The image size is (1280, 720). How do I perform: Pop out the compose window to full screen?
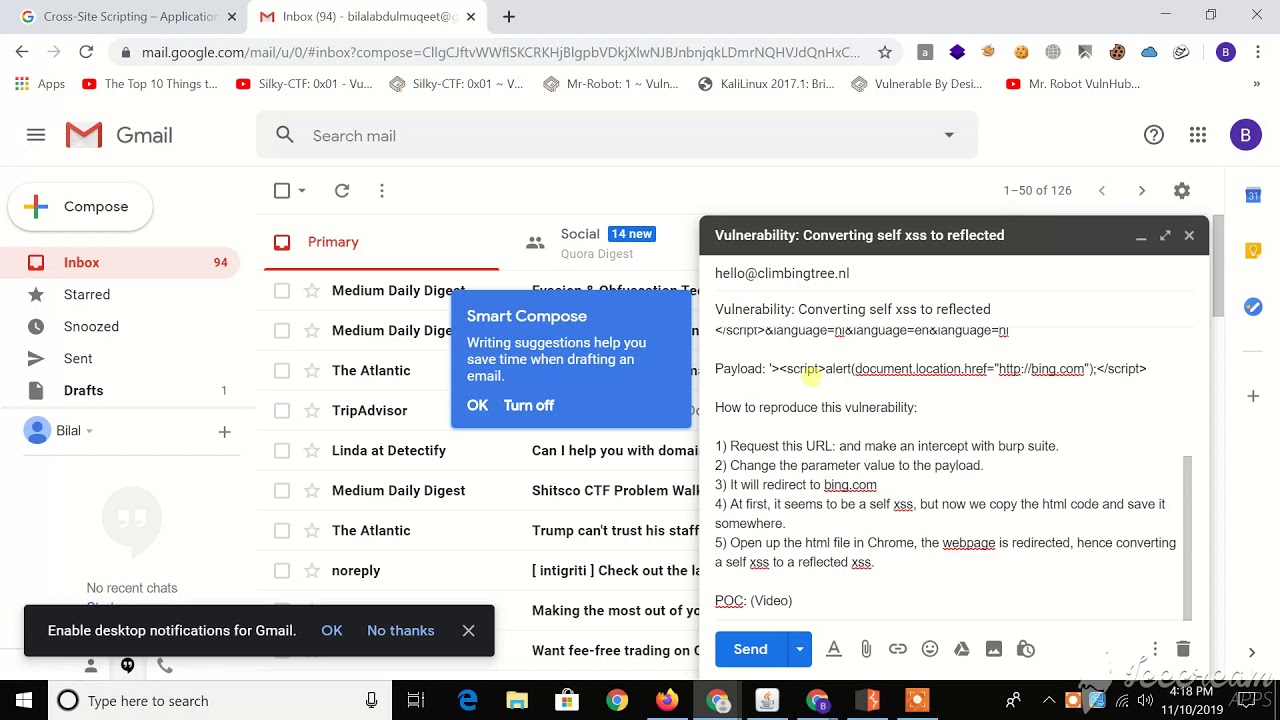pyautogui.click(x=1165, y=236)
